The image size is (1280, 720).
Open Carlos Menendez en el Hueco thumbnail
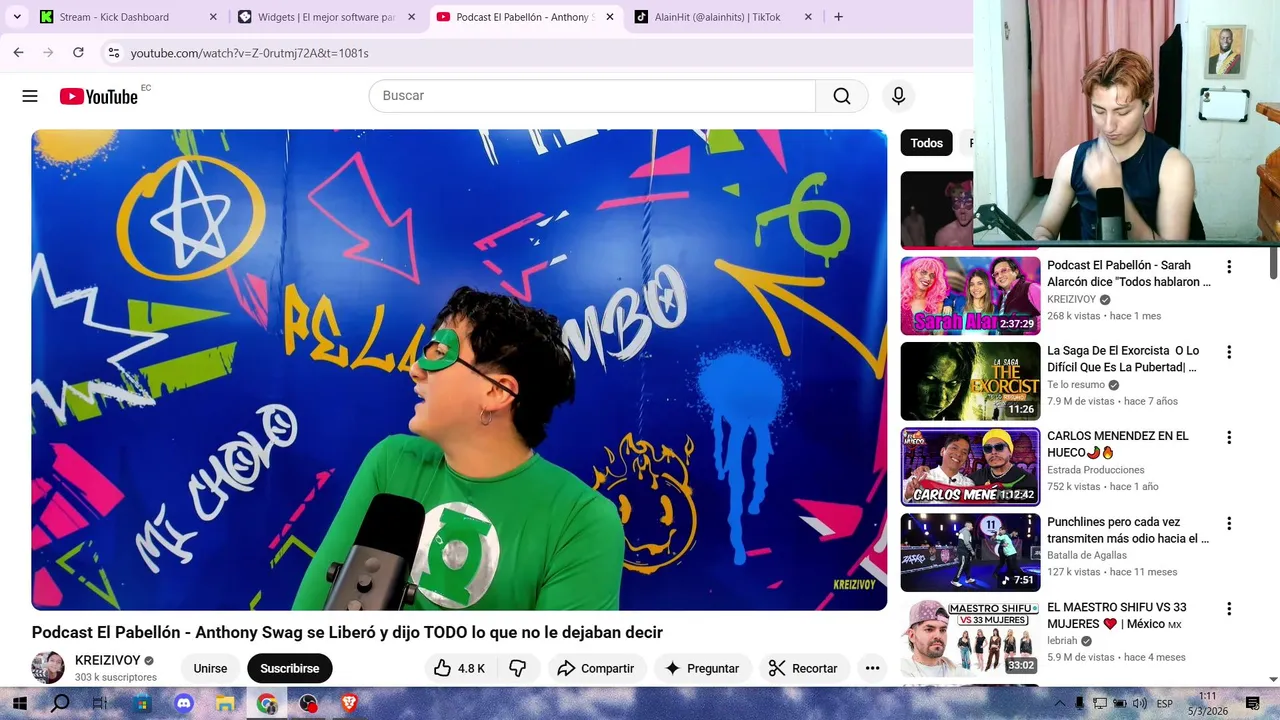point(970,467)
